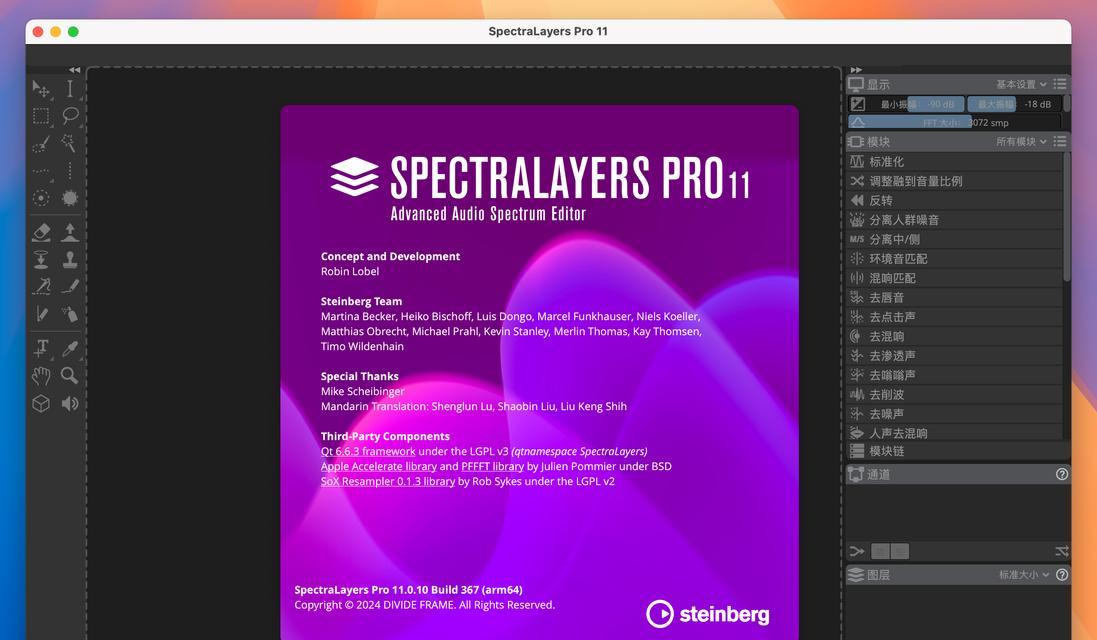The height and width of the screenshot is (640, 1097).
Task: Collapse the right panel with double arrows
Action: 856,70
